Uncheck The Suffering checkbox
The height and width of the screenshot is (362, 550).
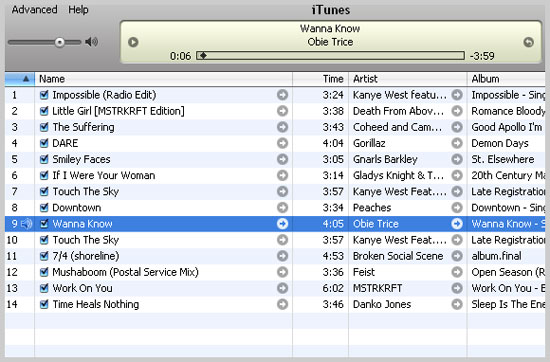44,127
